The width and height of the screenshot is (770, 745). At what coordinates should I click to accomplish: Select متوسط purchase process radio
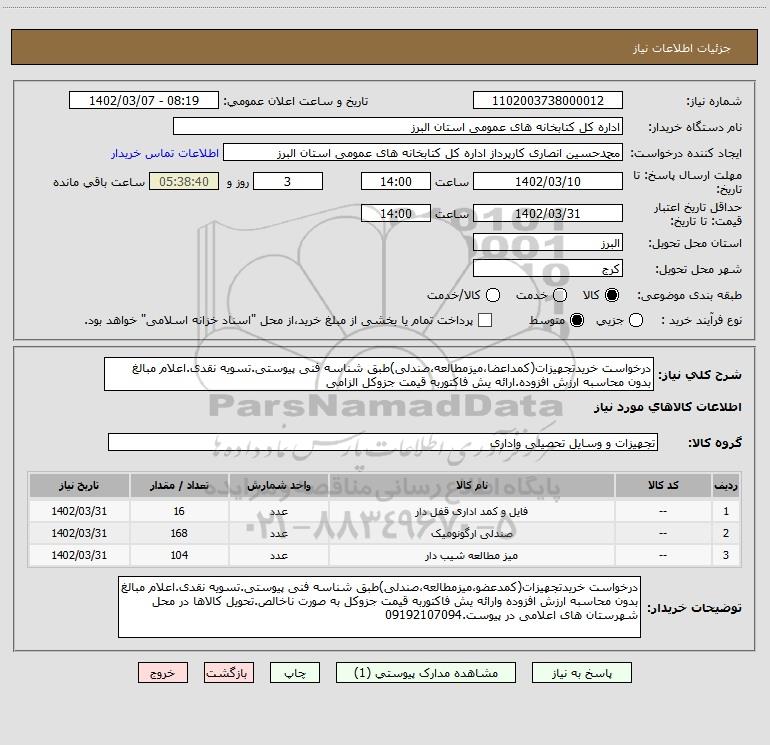tap(577, 320)
